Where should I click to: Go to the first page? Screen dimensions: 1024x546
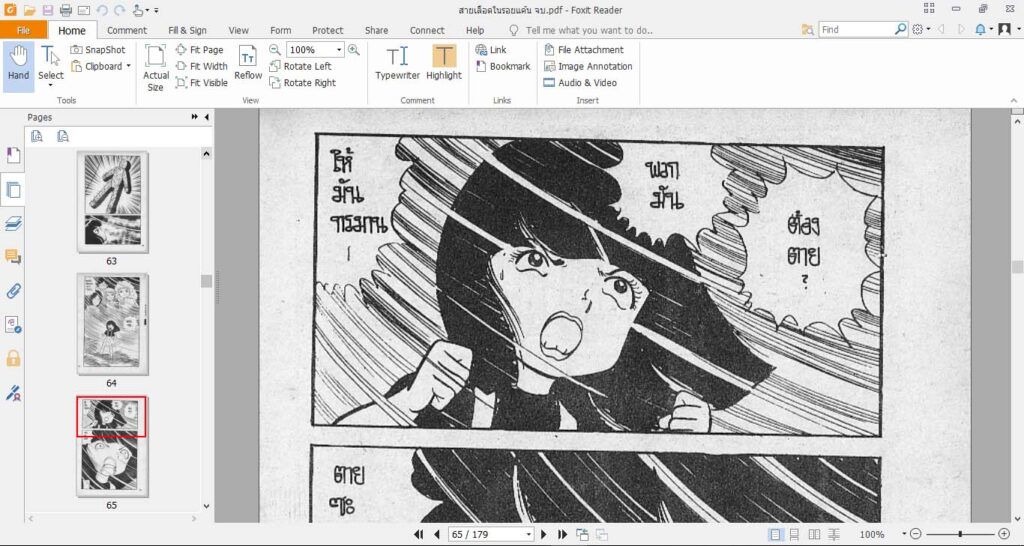click(x=419, y=534)
